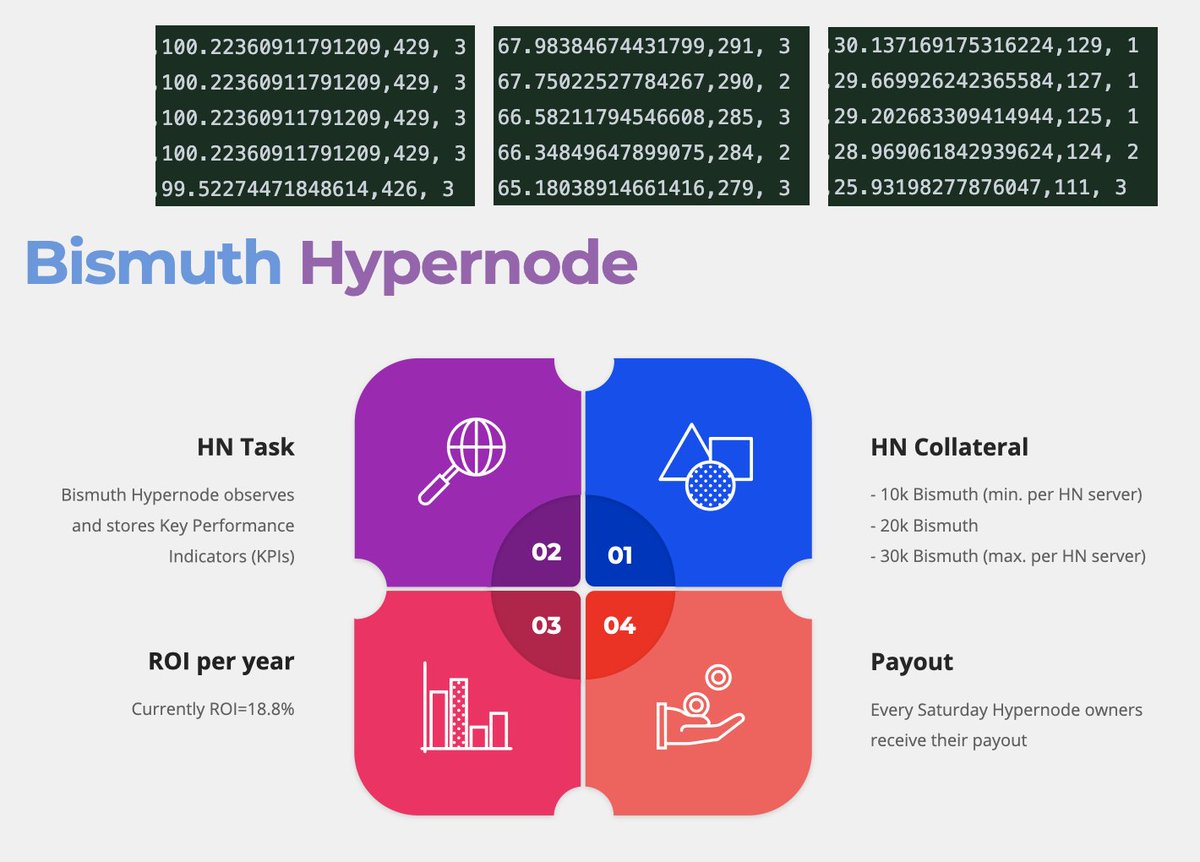Select terminal row "28.969061842939624,124, 2"

[986, 152]
